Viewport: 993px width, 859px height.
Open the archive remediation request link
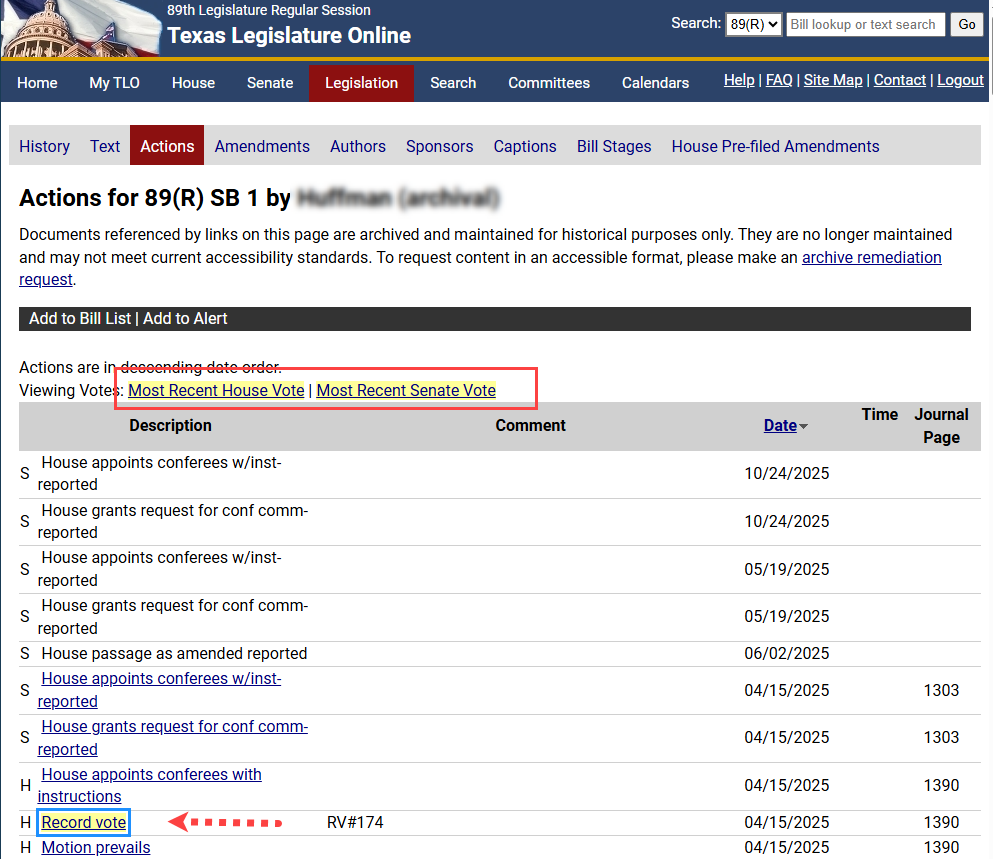[x=871, y=257]
